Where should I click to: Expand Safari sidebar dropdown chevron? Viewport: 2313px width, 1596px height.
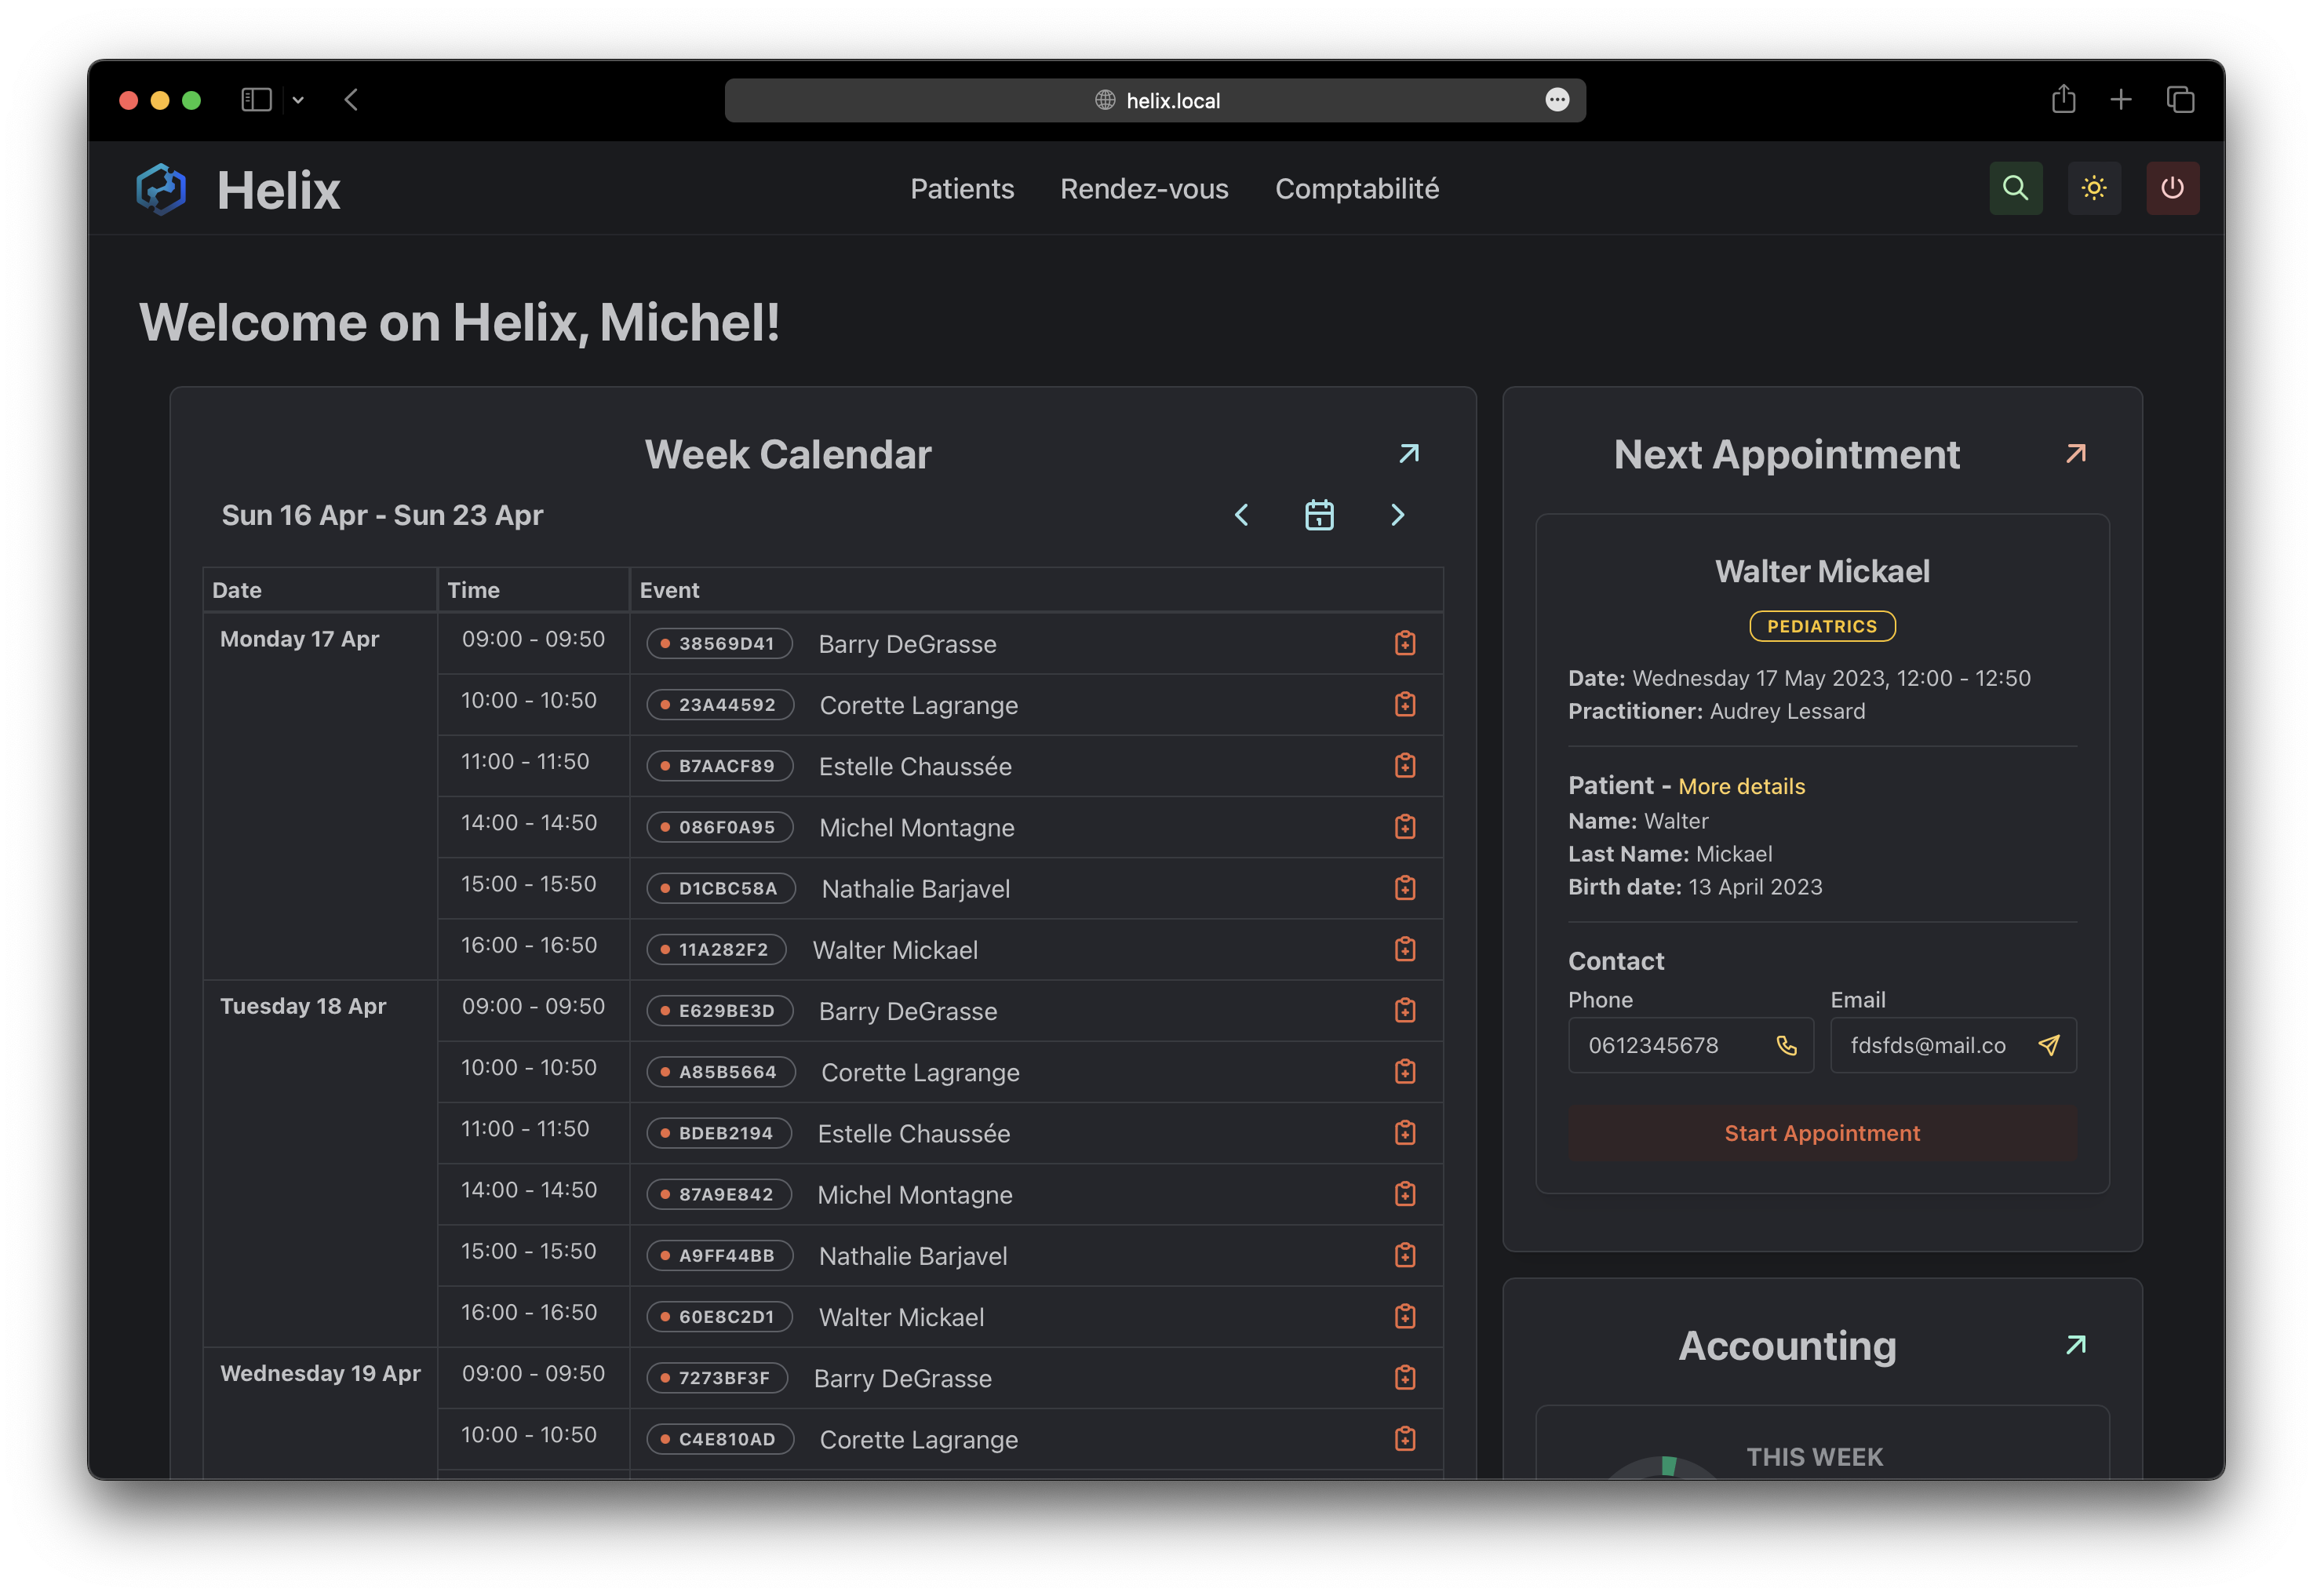click(x=298, y=100)
